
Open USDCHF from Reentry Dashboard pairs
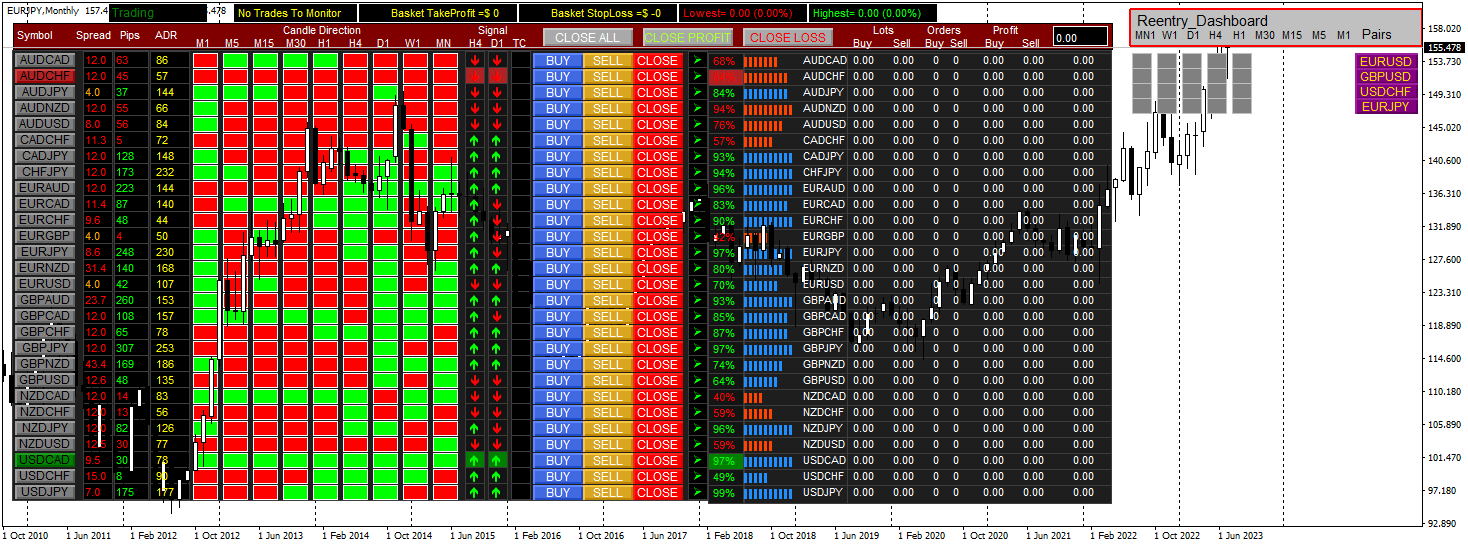point(1386,92)
